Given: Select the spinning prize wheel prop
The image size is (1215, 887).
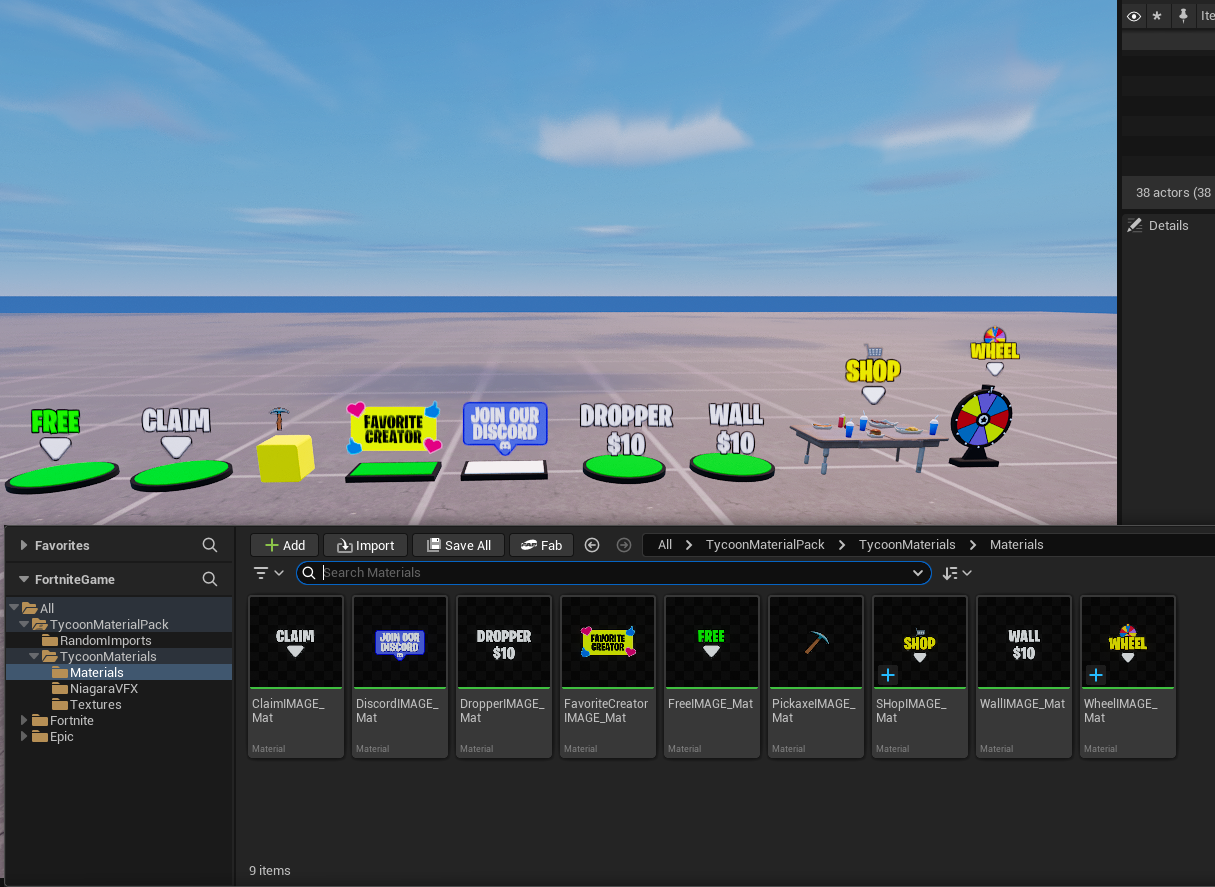Looking at the screenshot, I should [981, 427].
